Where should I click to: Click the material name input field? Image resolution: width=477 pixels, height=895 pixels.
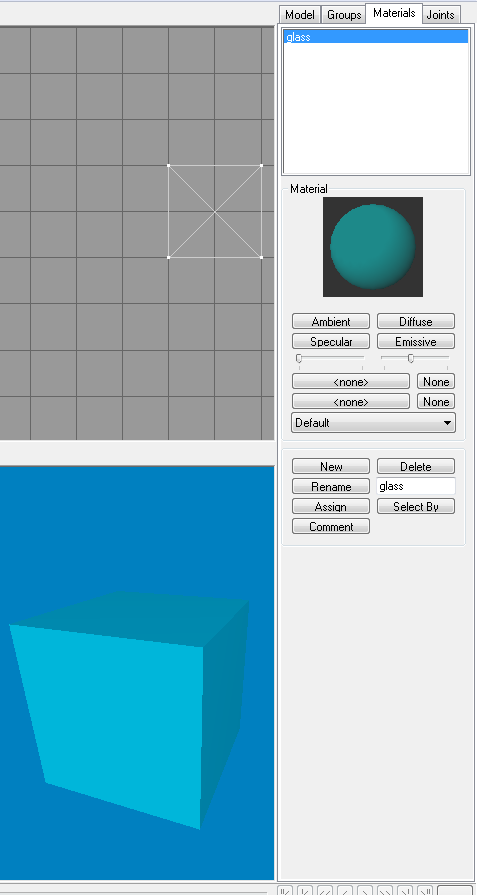(416, 486)
